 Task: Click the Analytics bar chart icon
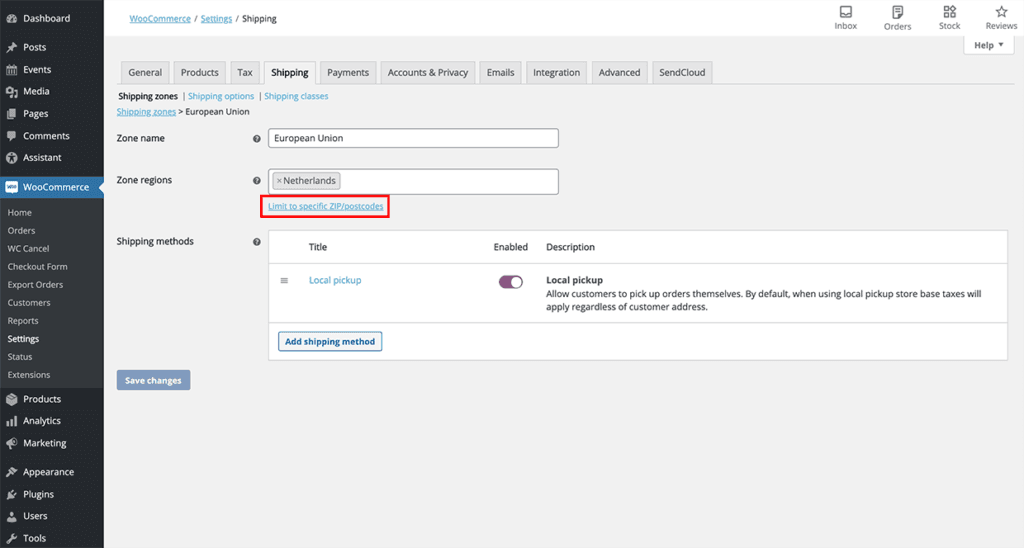tap(12, 421)
